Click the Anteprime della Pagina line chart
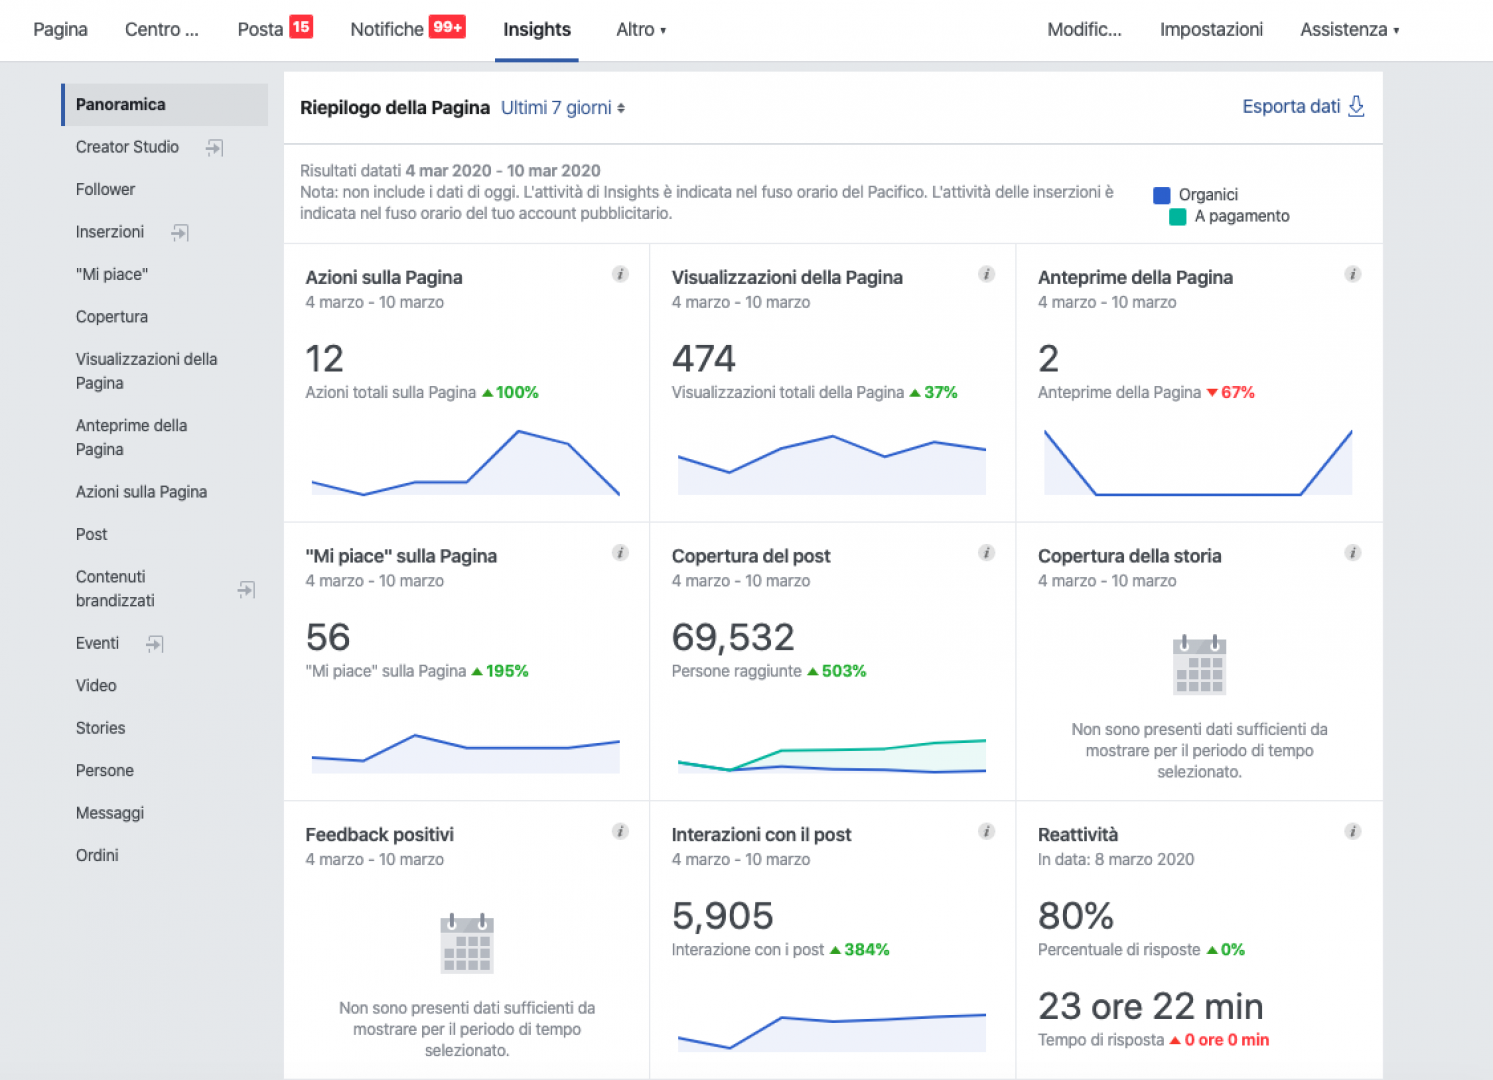1493x1080 pixels. pyautogui.click(x=1198, y=462)
